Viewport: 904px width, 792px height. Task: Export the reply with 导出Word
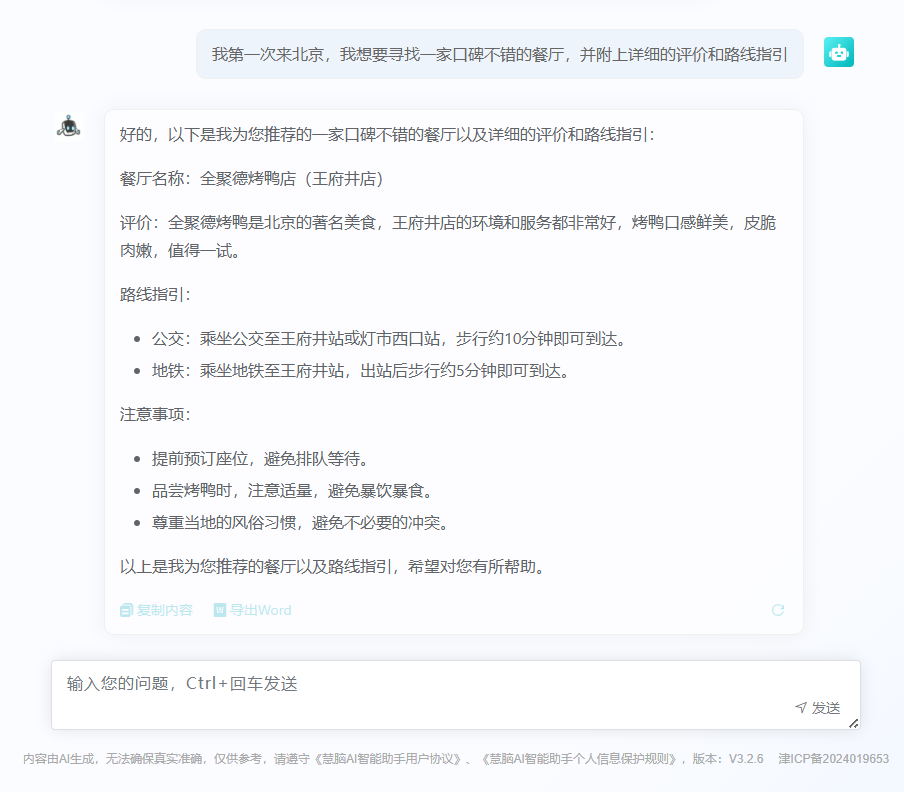click(253, 610)
